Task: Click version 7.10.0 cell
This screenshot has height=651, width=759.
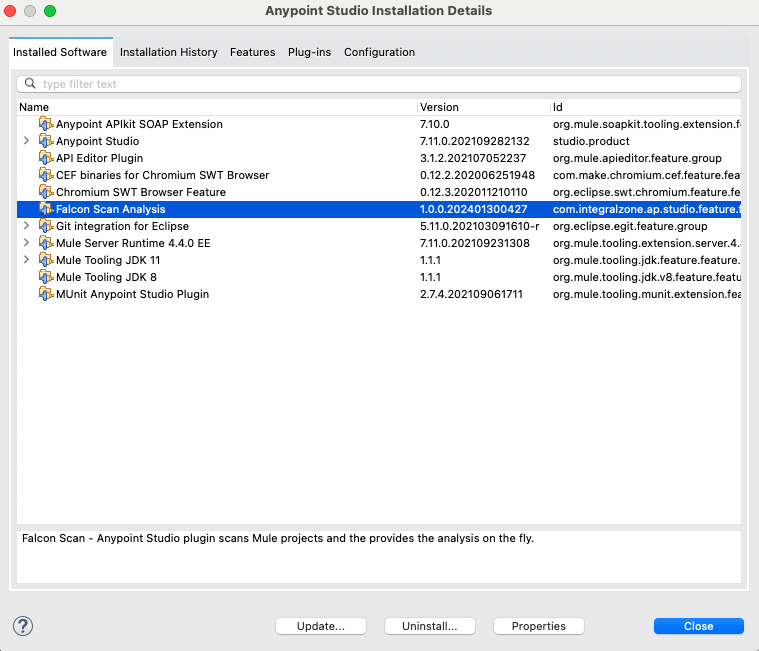Action: pyautogui.click(x=435, y=124)
